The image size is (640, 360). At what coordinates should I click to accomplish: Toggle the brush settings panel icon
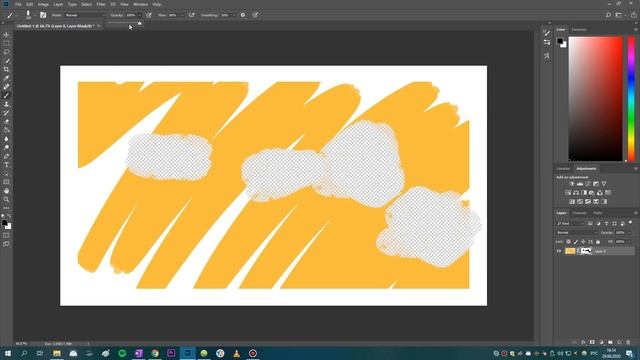tap(43, 15)
